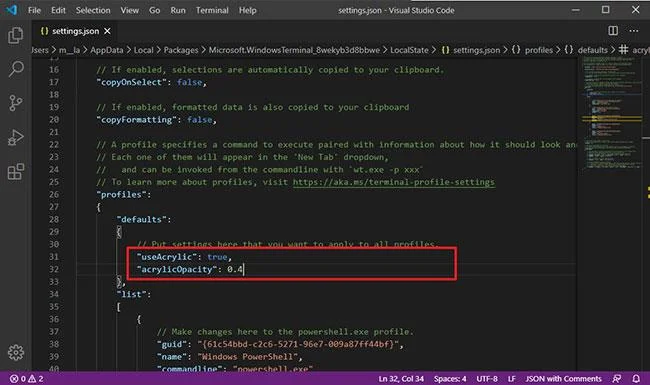650x385 pixels.
Task: Click the Local breadcrumb segment
Action: 143,50
